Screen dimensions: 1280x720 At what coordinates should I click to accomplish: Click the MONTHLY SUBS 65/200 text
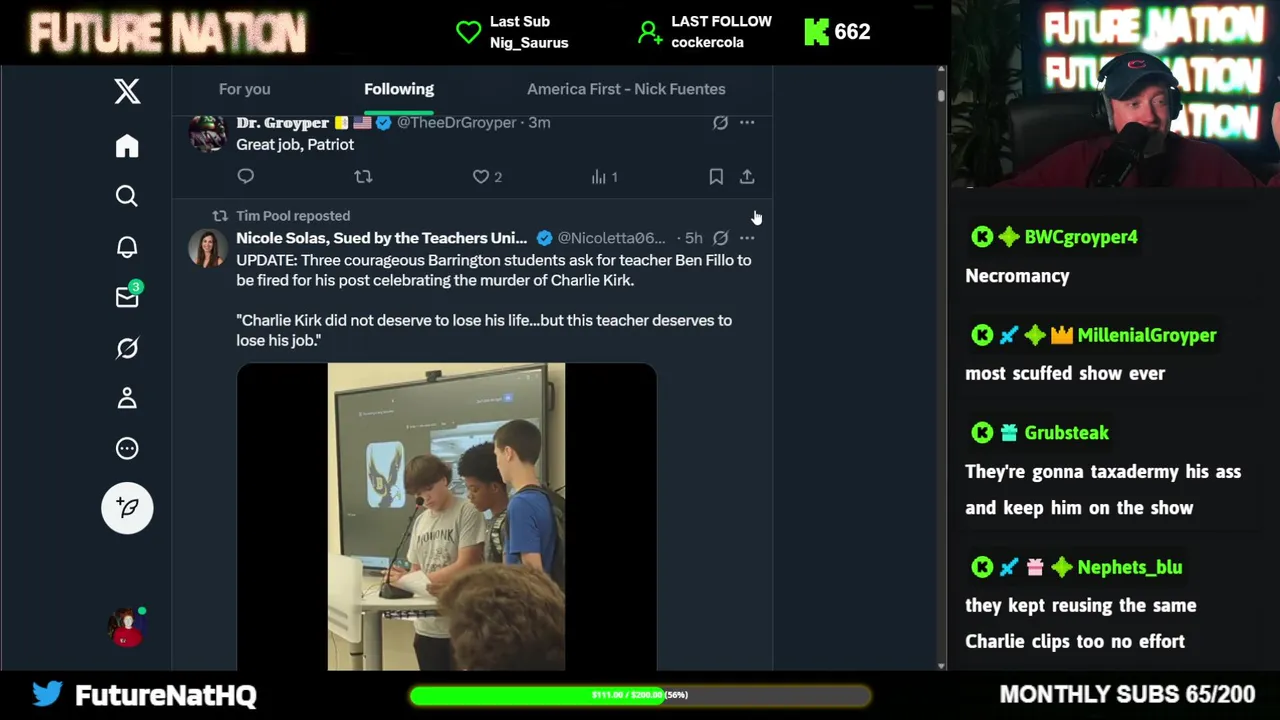1127,694
